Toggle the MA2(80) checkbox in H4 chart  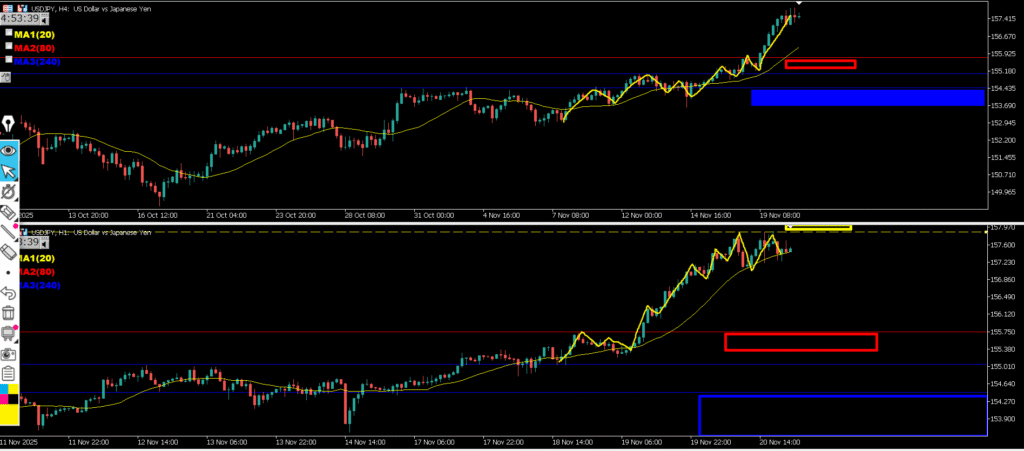tap(8, 46)
